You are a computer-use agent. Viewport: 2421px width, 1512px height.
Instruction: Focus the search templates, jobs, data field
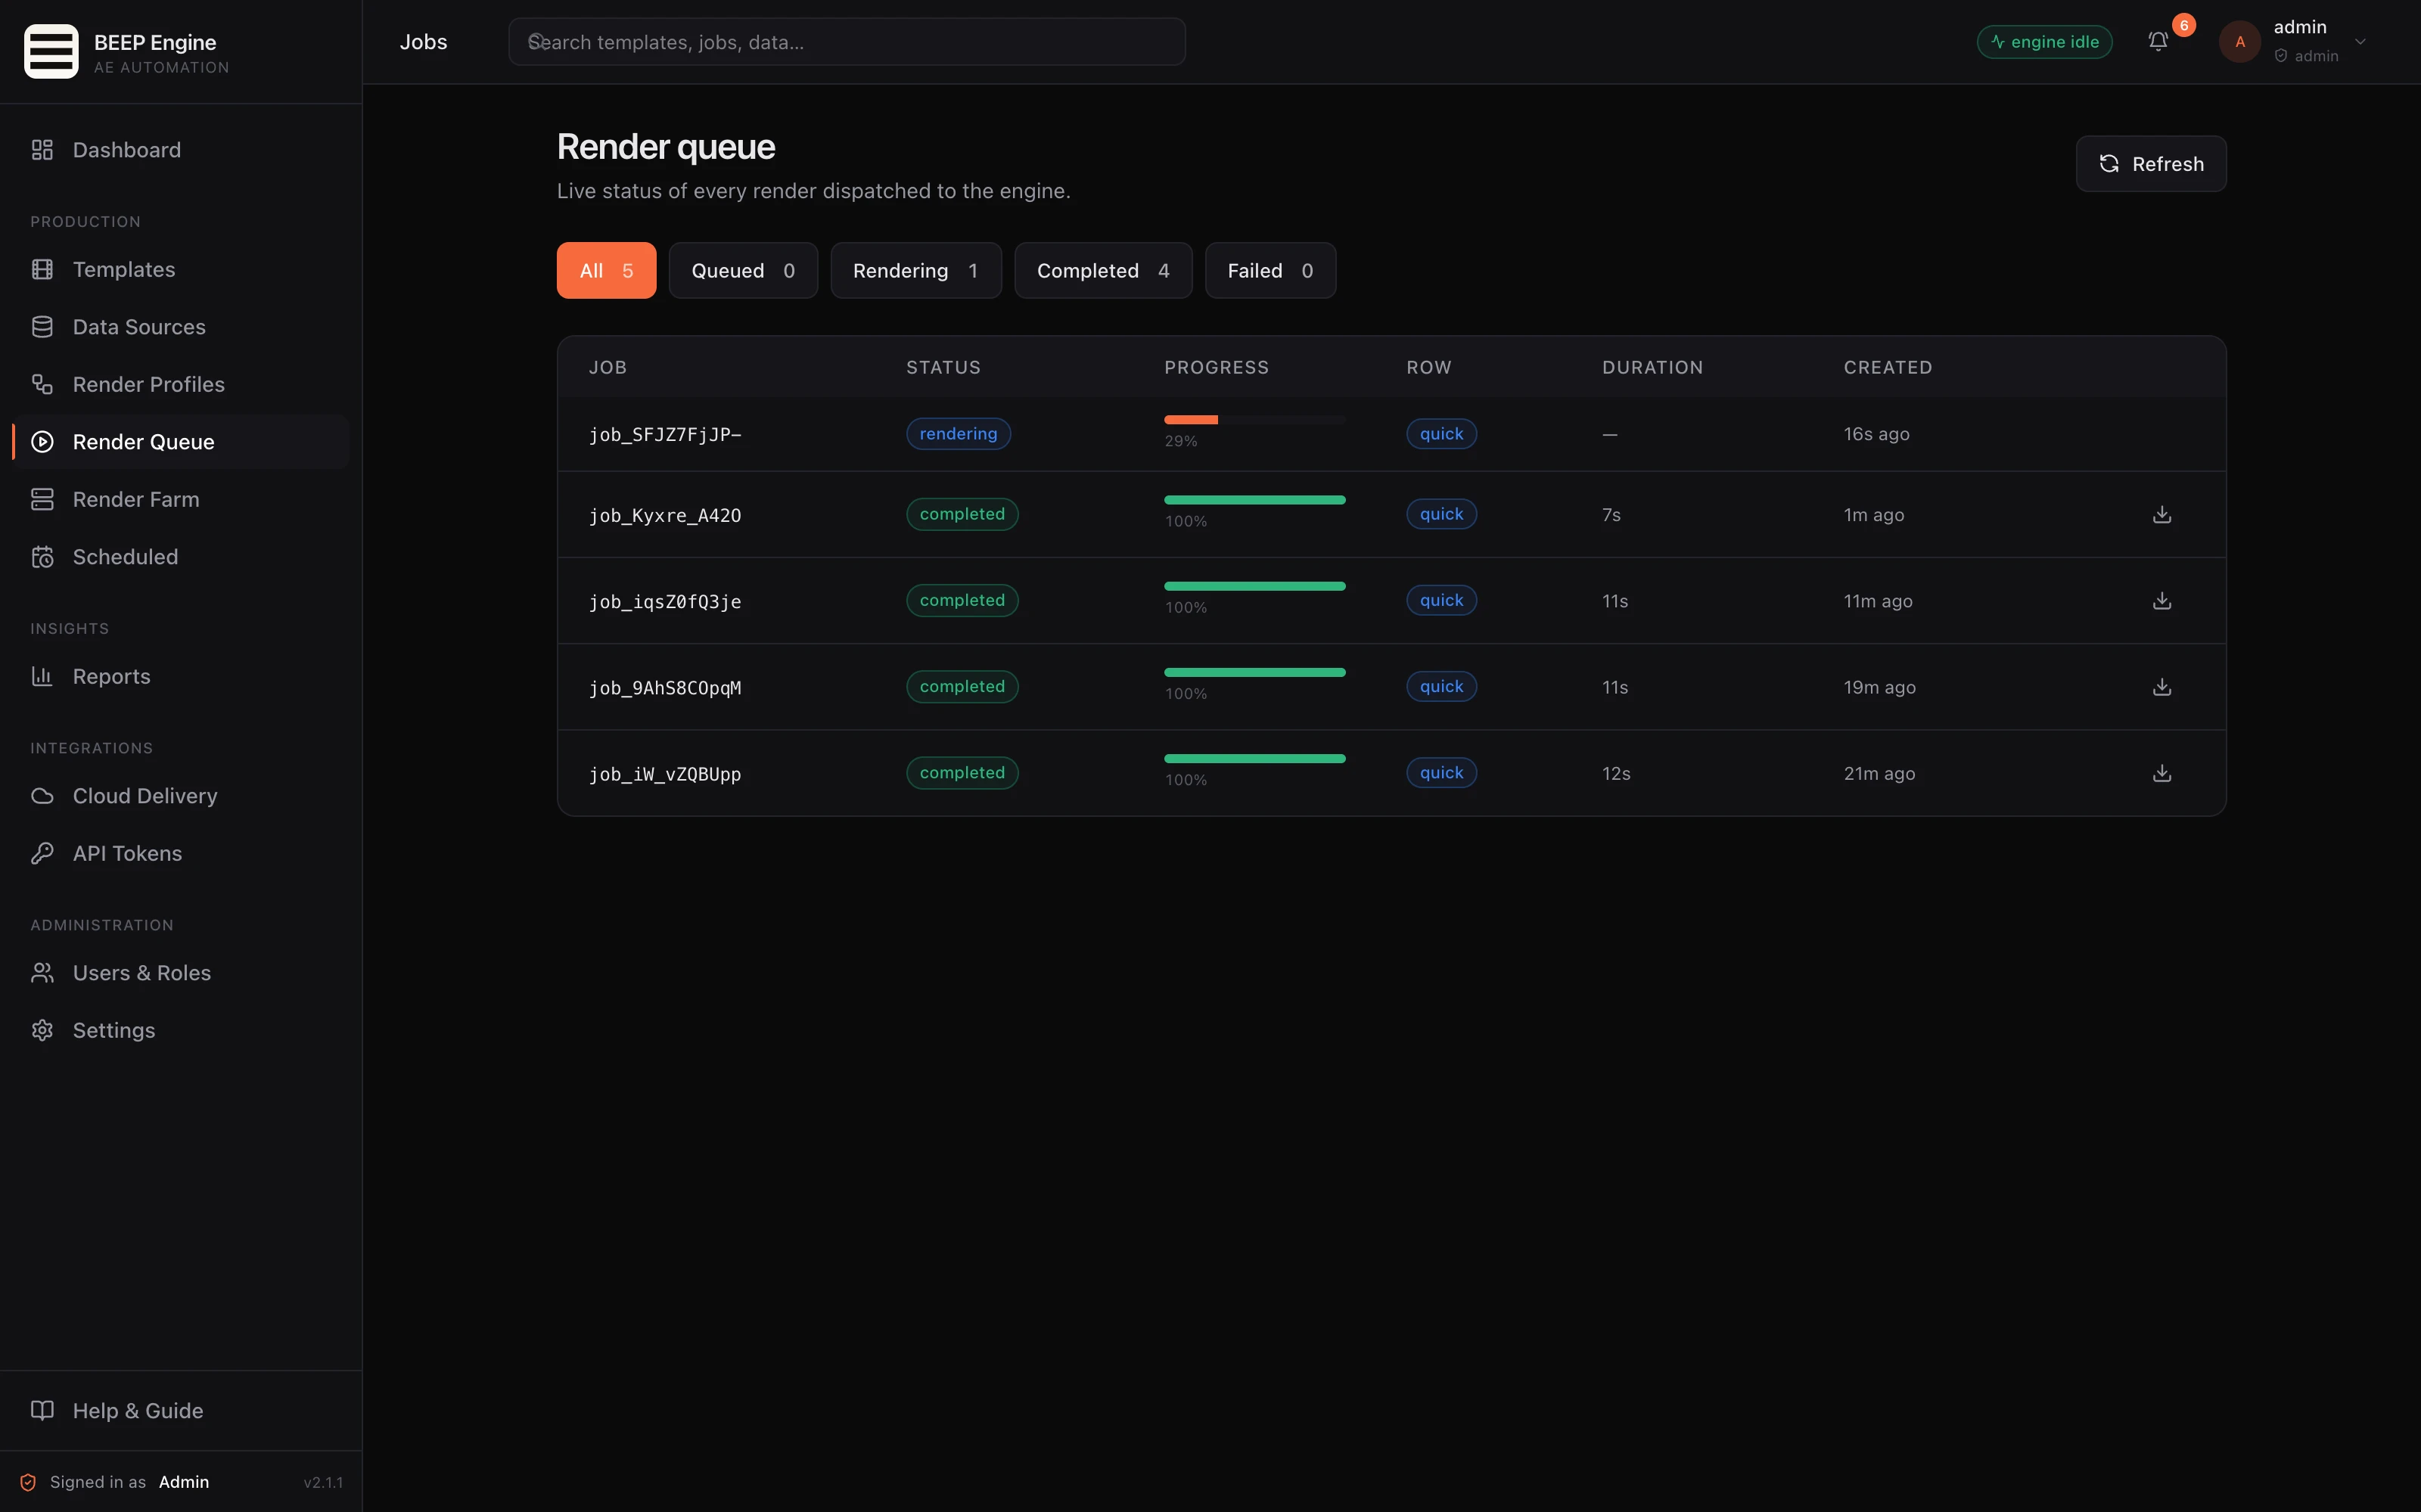coord(847,42)
